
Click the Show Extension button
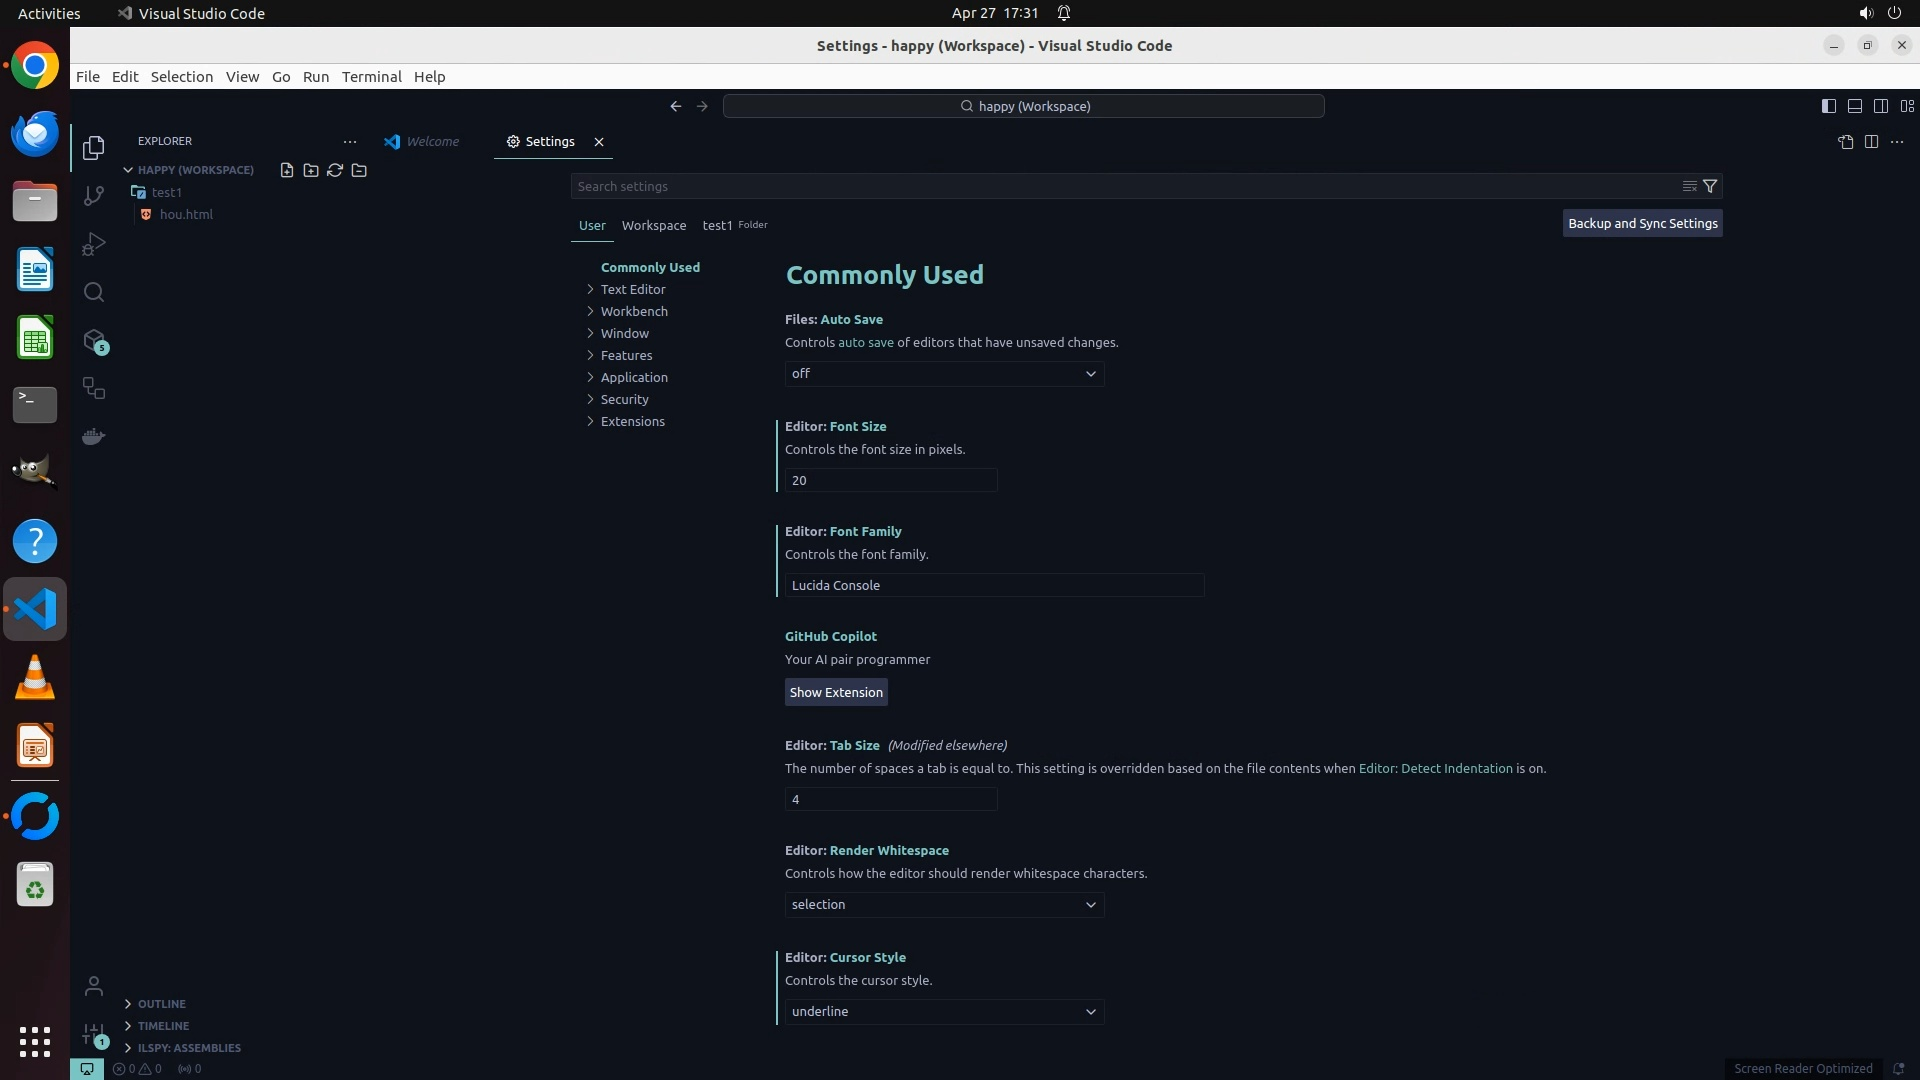(836, 692)
